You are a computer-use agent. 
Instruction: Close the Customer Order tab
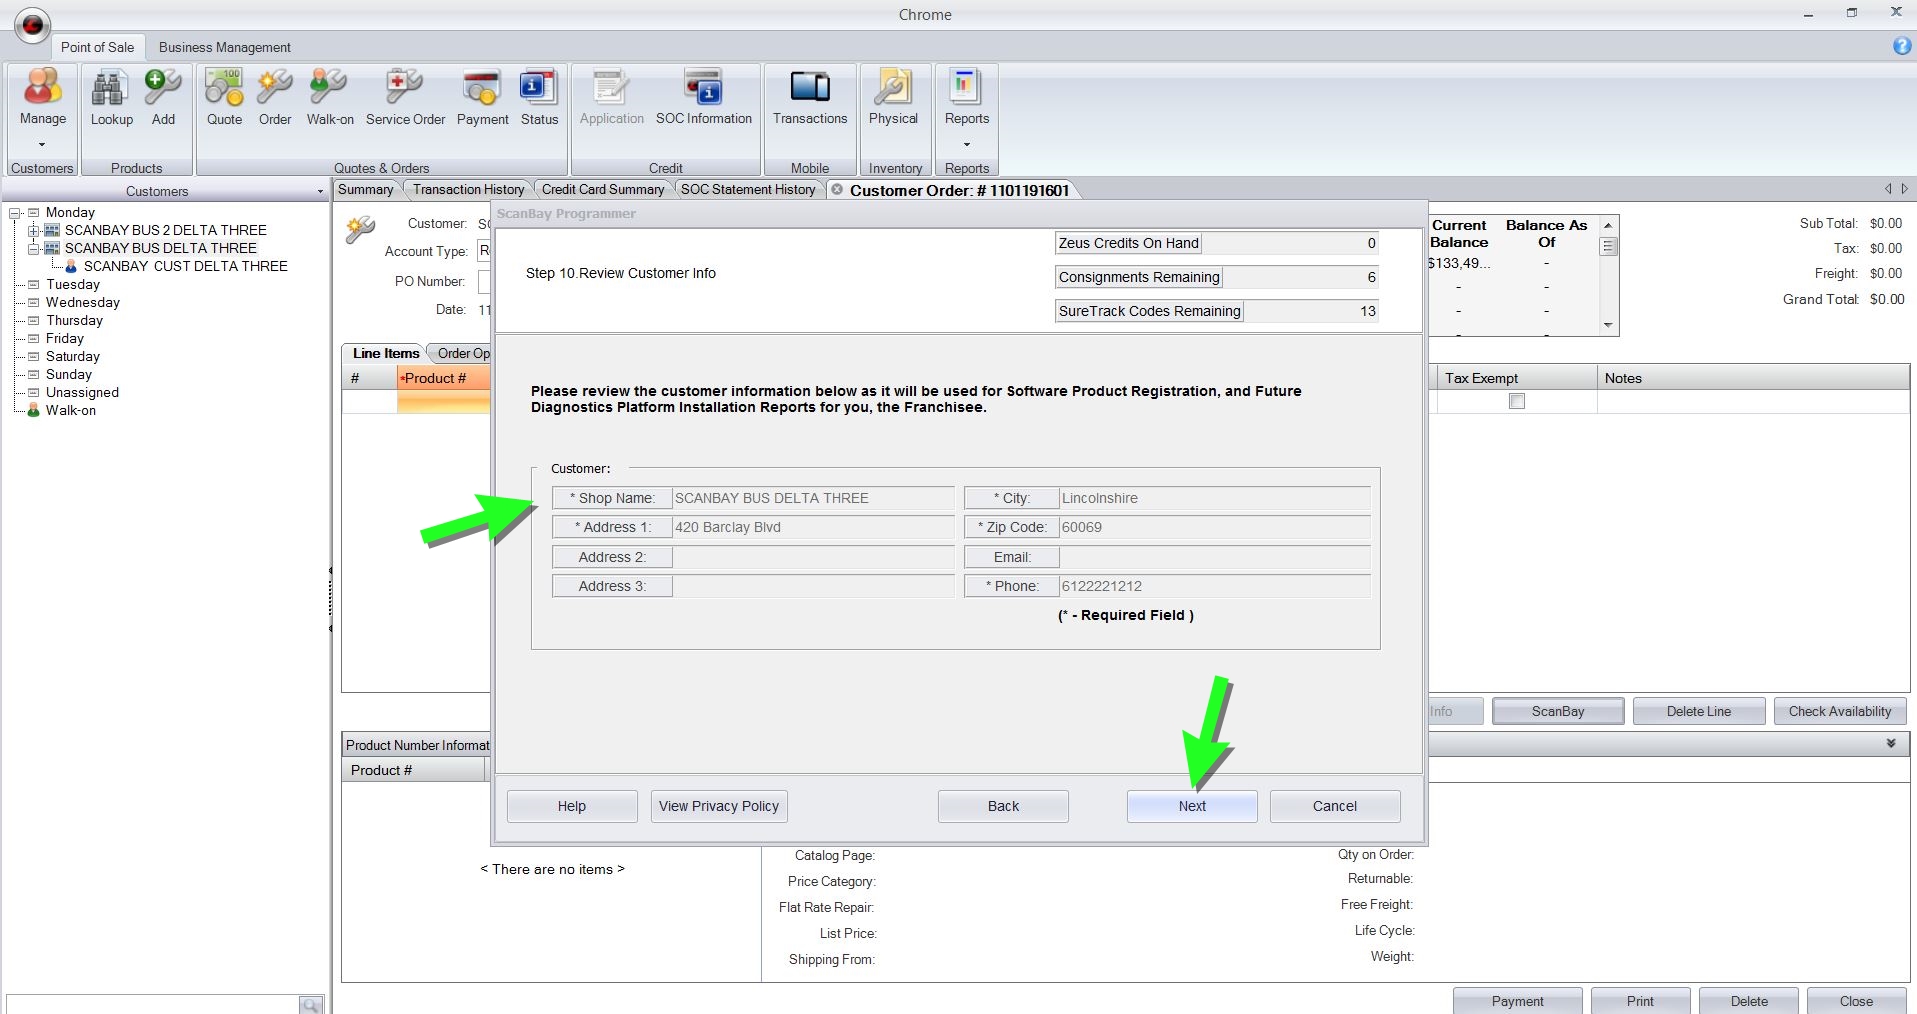(837, 190)
